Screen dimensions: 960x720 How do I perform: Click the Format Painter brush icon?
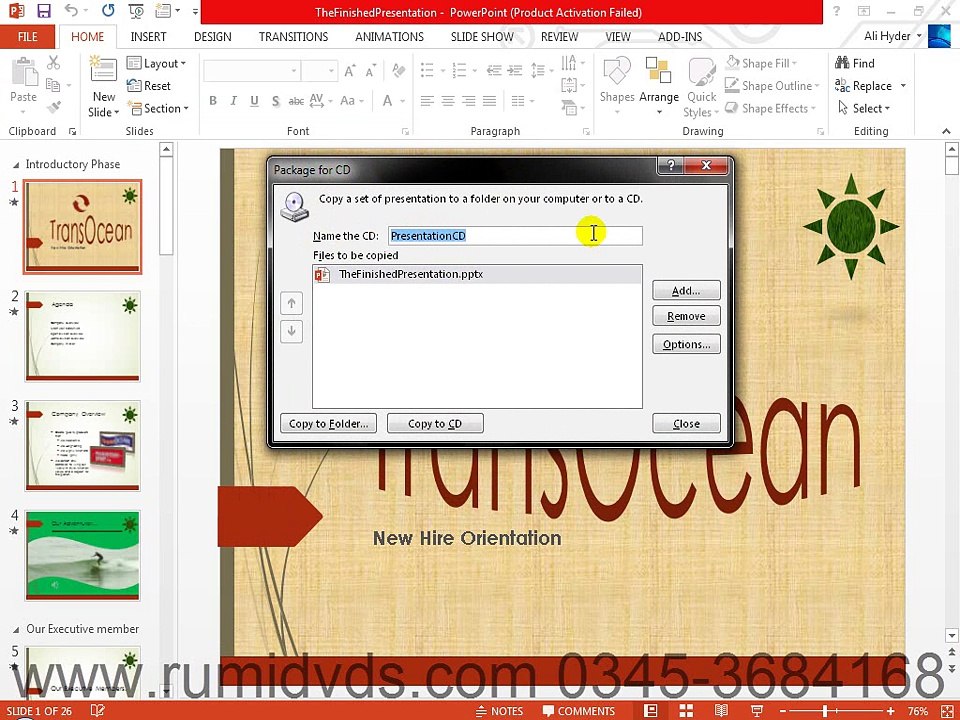[53, 108]
